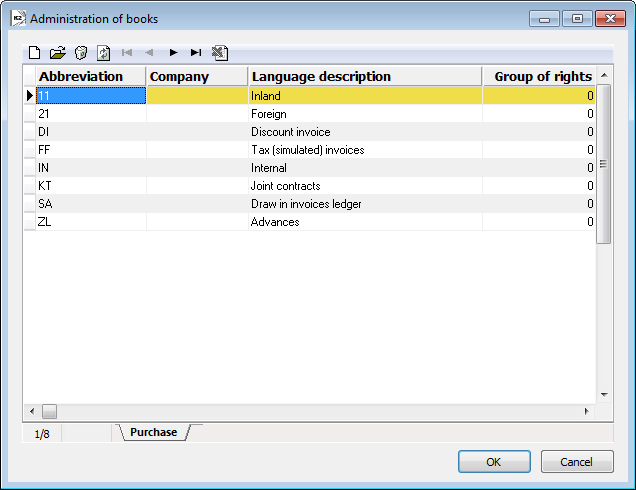Minimize the Administration of books window
The height and width of the screenshot is (490, 636).
(545, 18)
